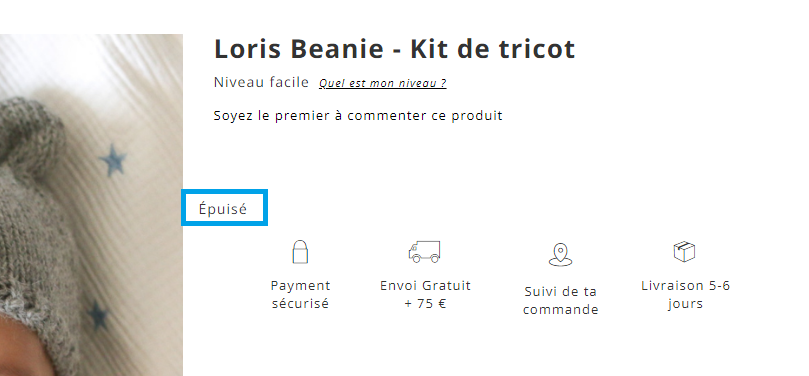Click the "Livraison 5-6 jours" caption
The image size is (809, 376).
coord(685,295)
